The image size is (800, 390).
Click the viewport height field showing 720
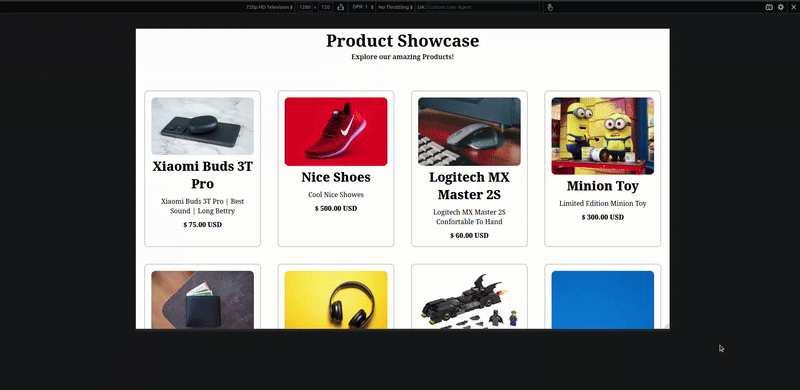click(x=326, y=7)
